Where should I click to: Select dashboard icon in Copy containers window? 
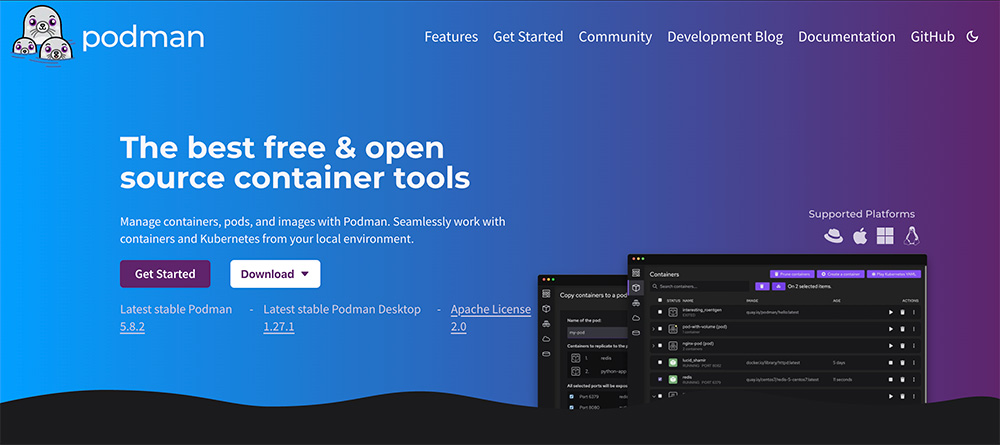(x=546, y=294)
